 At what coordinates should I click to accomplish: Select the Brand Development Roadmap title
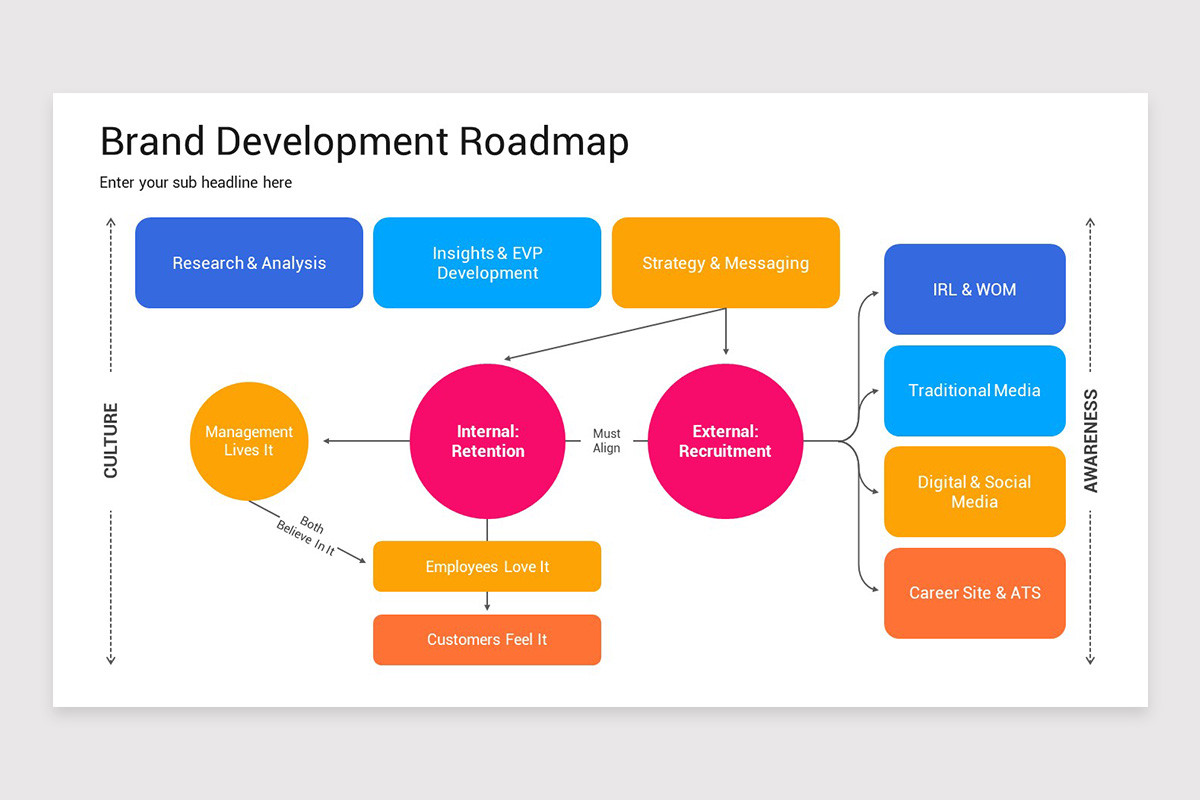point(364,142)
